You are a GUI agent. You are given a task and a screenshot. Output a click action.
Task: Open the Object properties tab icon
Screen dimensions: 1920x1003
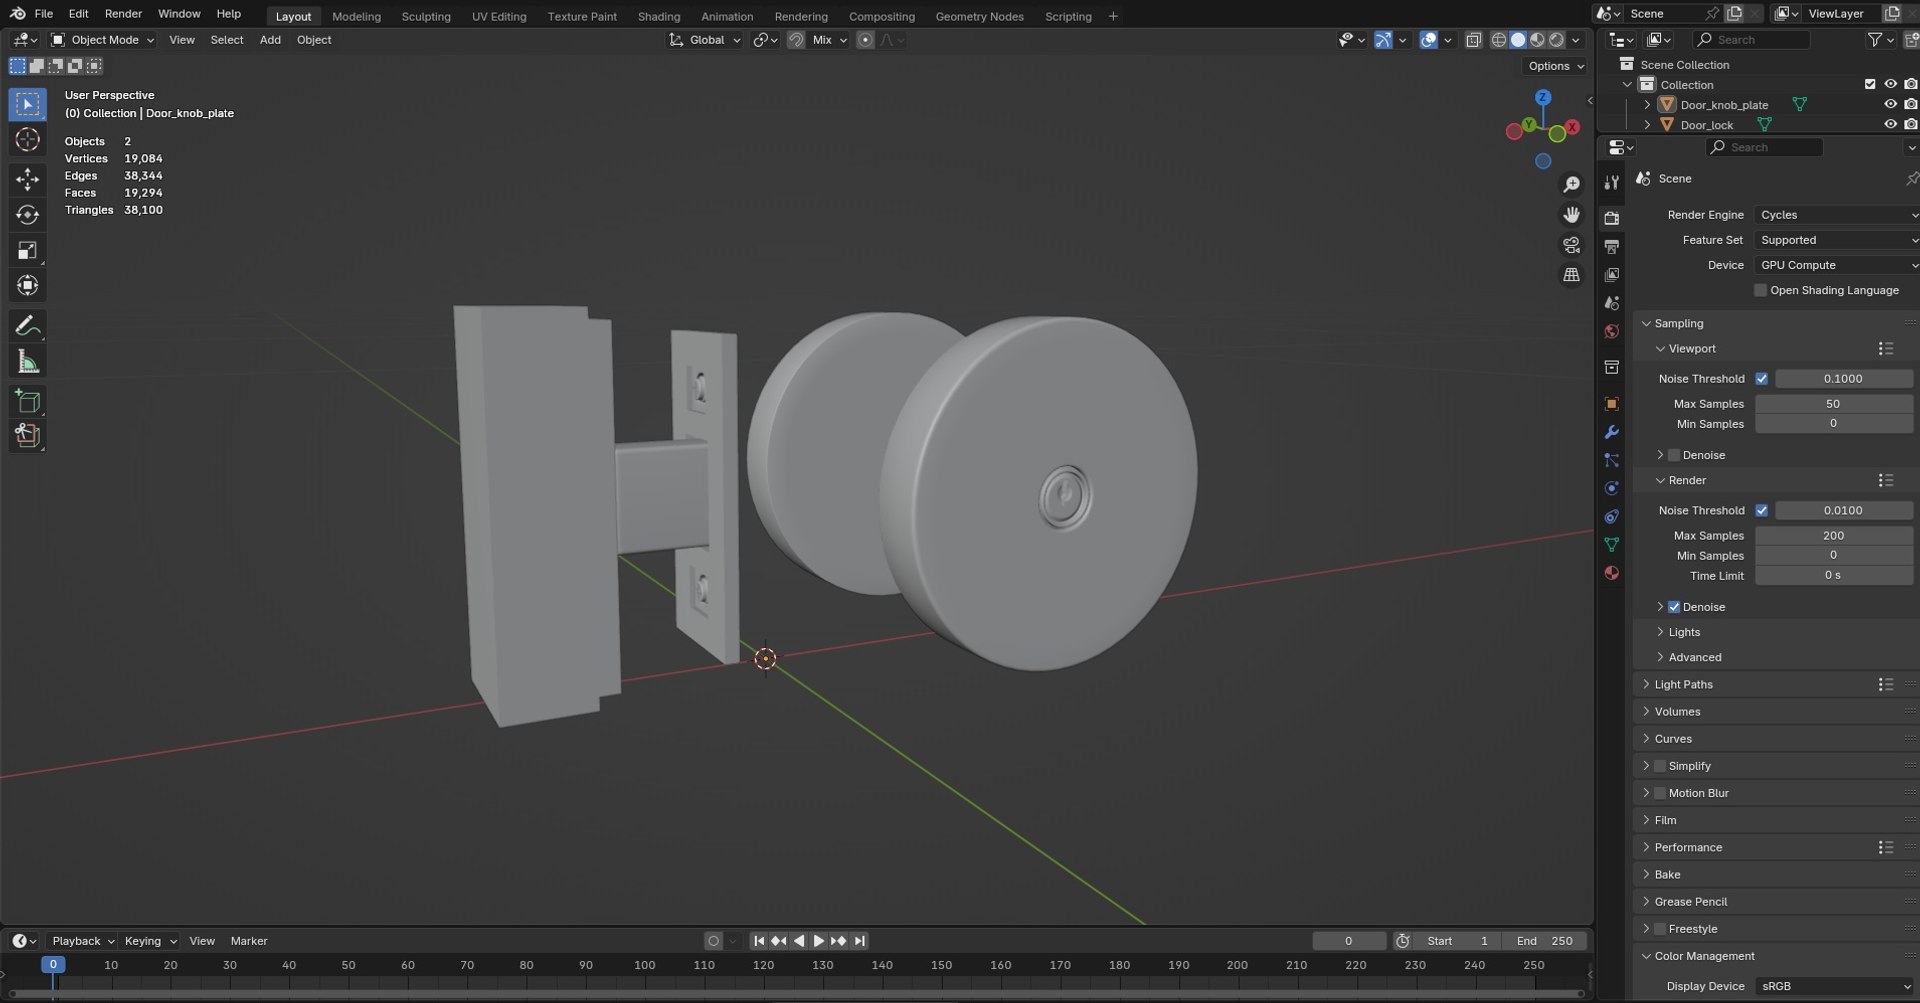click(x=1611, y=404)
